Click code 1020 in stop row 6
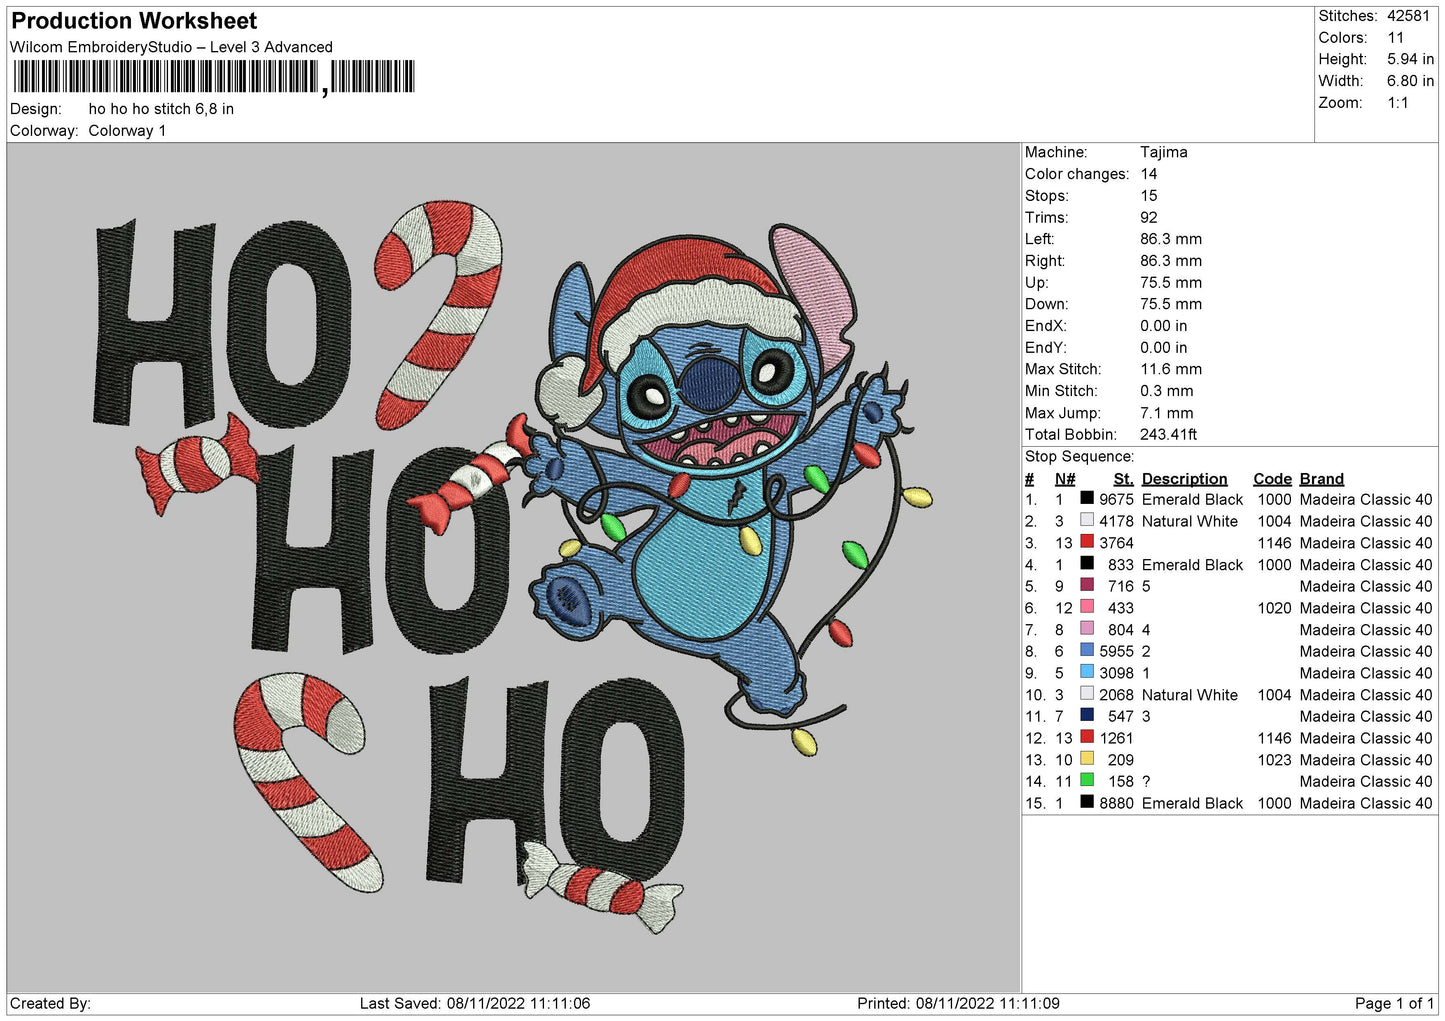 1274,608
